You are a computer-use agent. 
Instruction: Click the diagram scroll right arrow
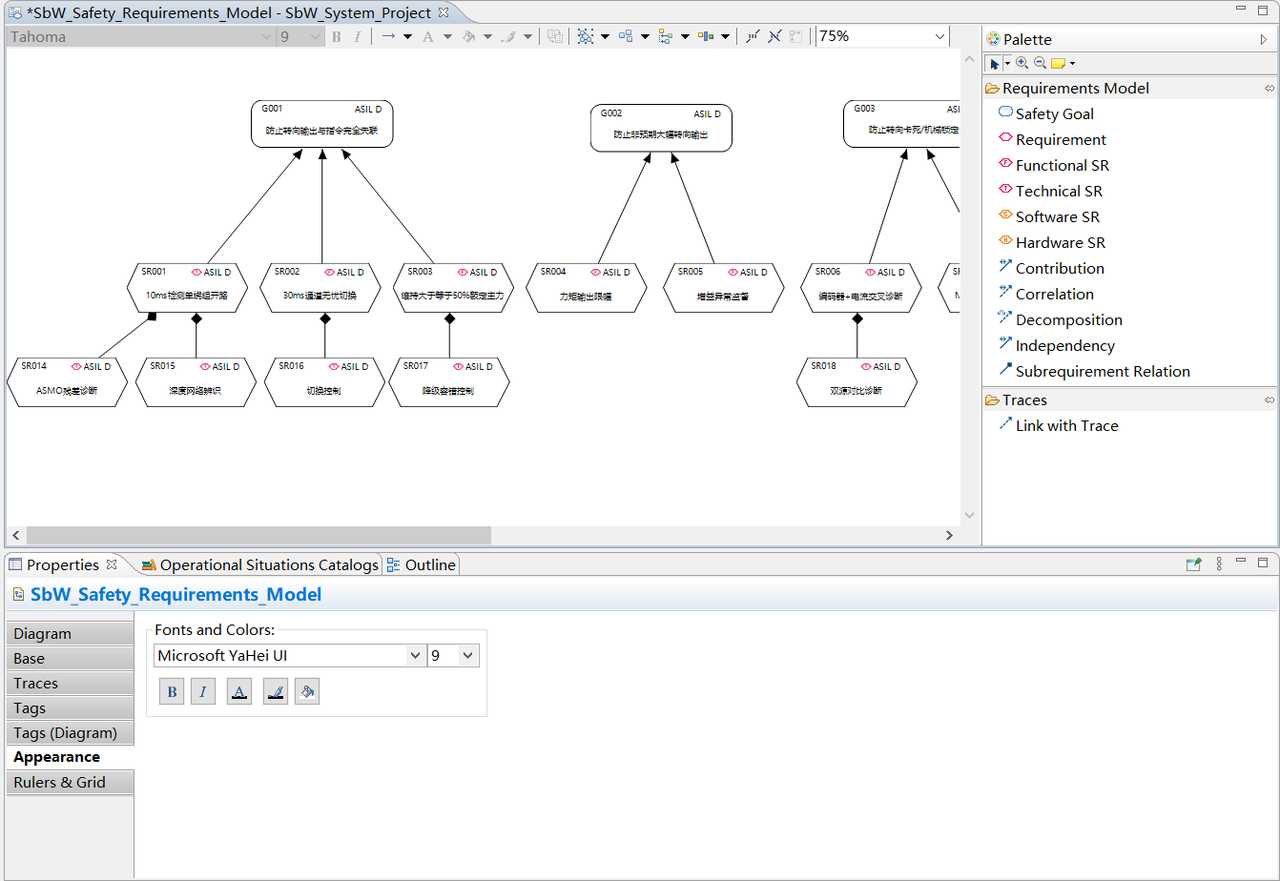click(949, 535)
